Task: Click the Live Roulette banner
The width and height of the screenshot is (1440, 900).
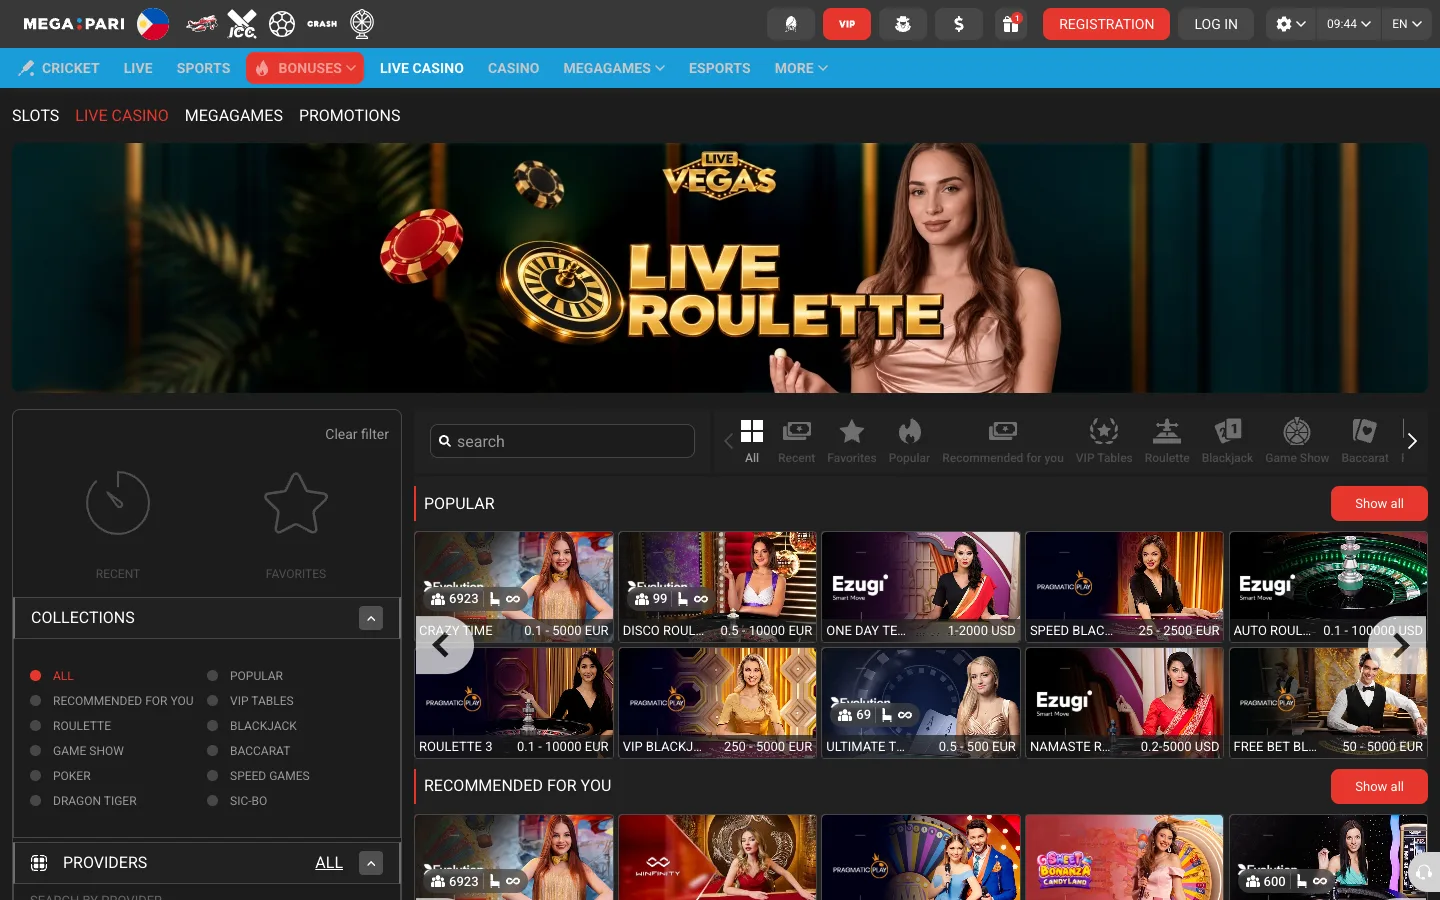Action: (720, 268)
